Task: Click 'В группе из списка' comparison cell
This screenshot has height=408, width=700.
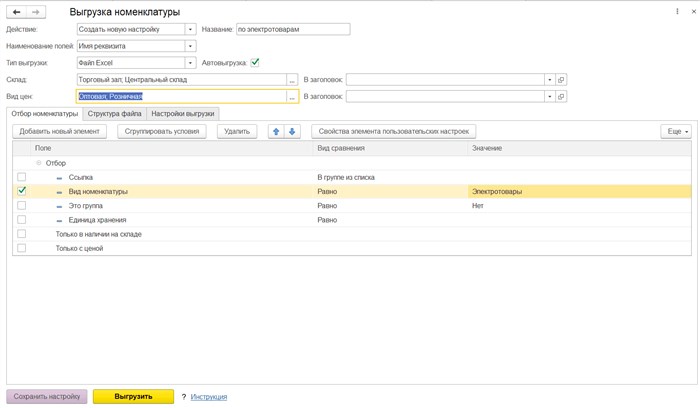Action: pyautogui.click(x=391, y=177)
